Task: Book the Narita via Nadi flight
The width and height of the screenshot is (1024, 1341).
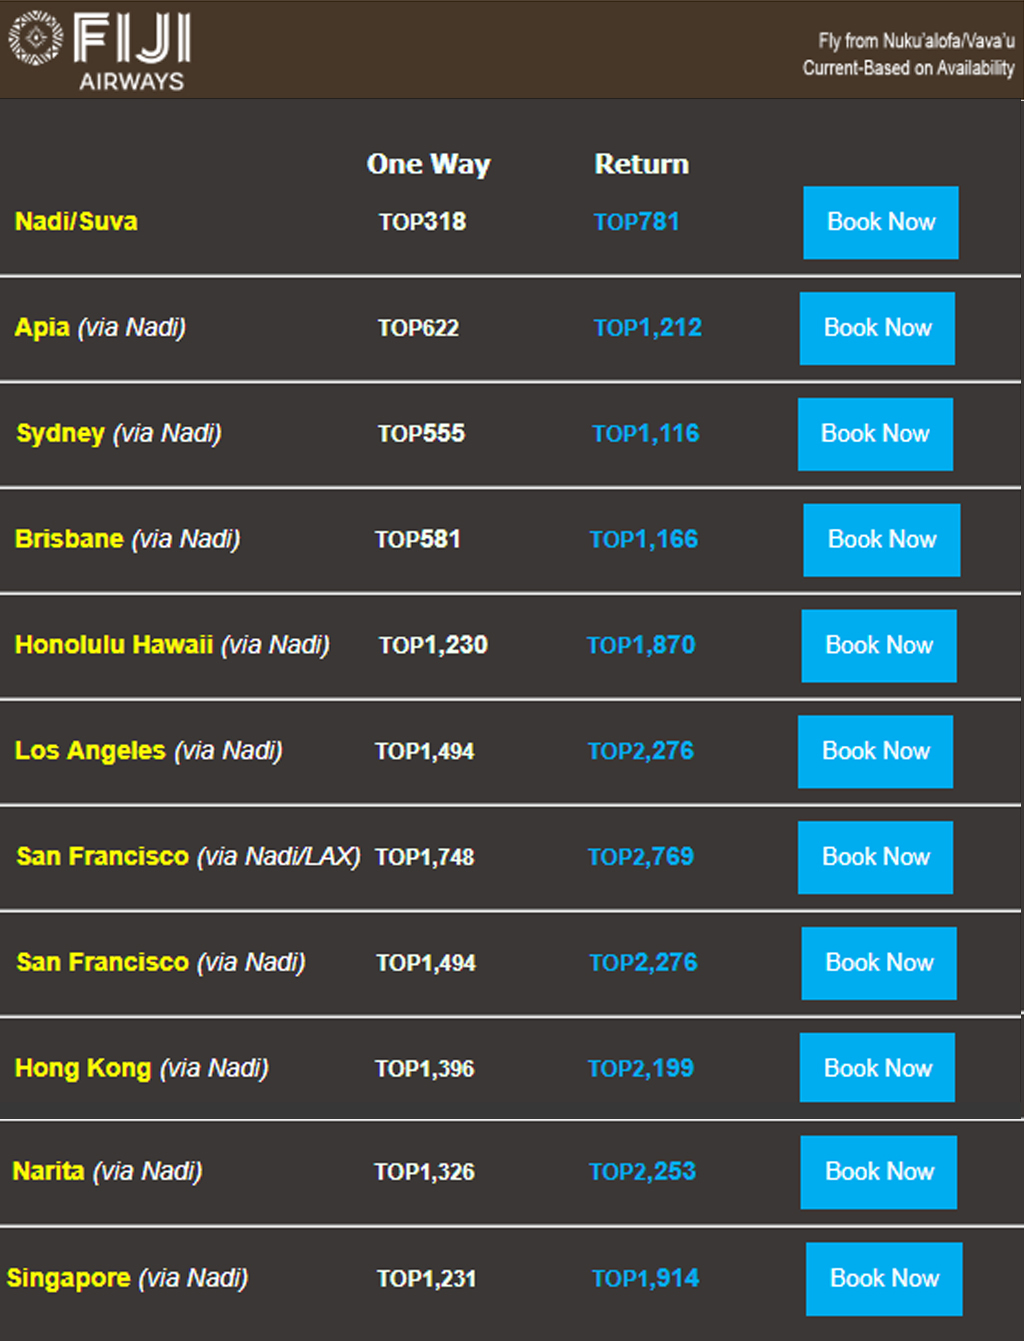Action: tap(879, 1172)
